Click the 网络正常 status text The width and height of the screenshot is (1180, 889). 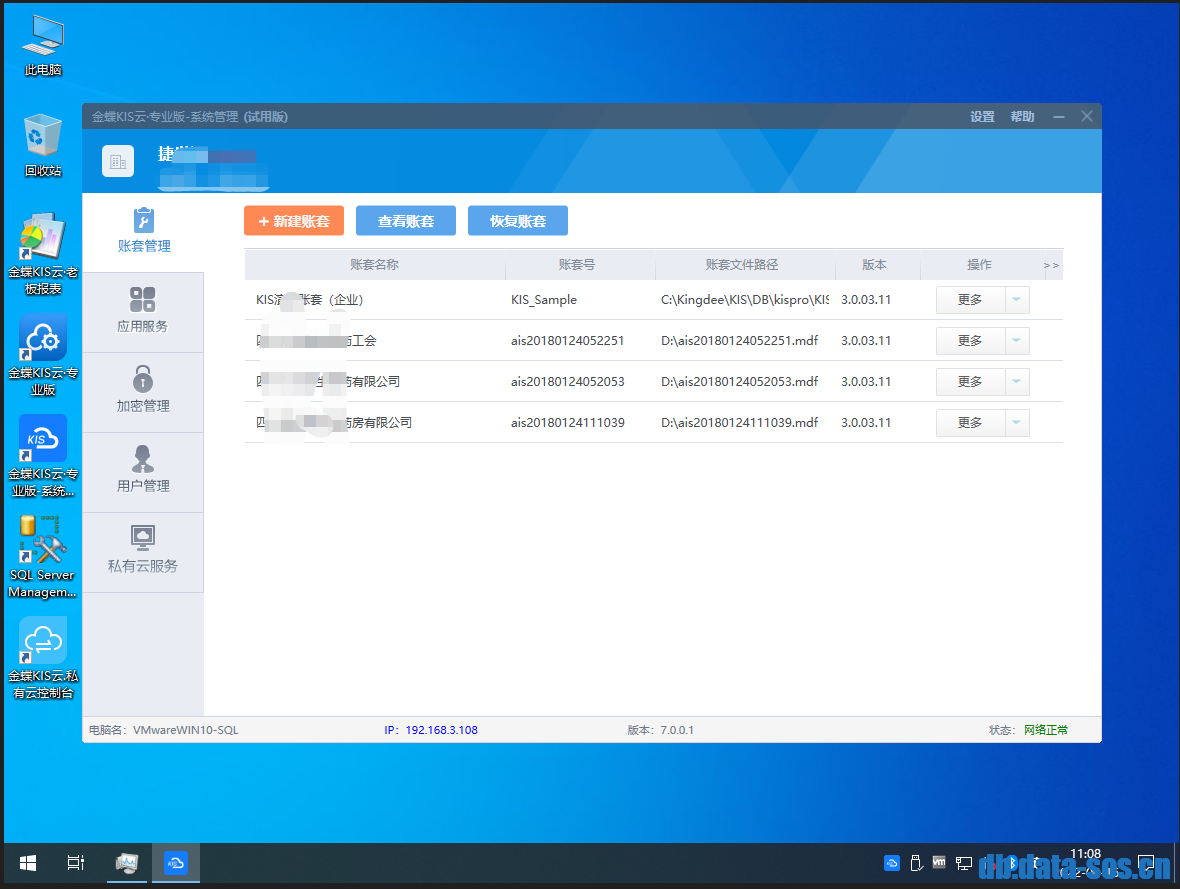[1045, 729]
